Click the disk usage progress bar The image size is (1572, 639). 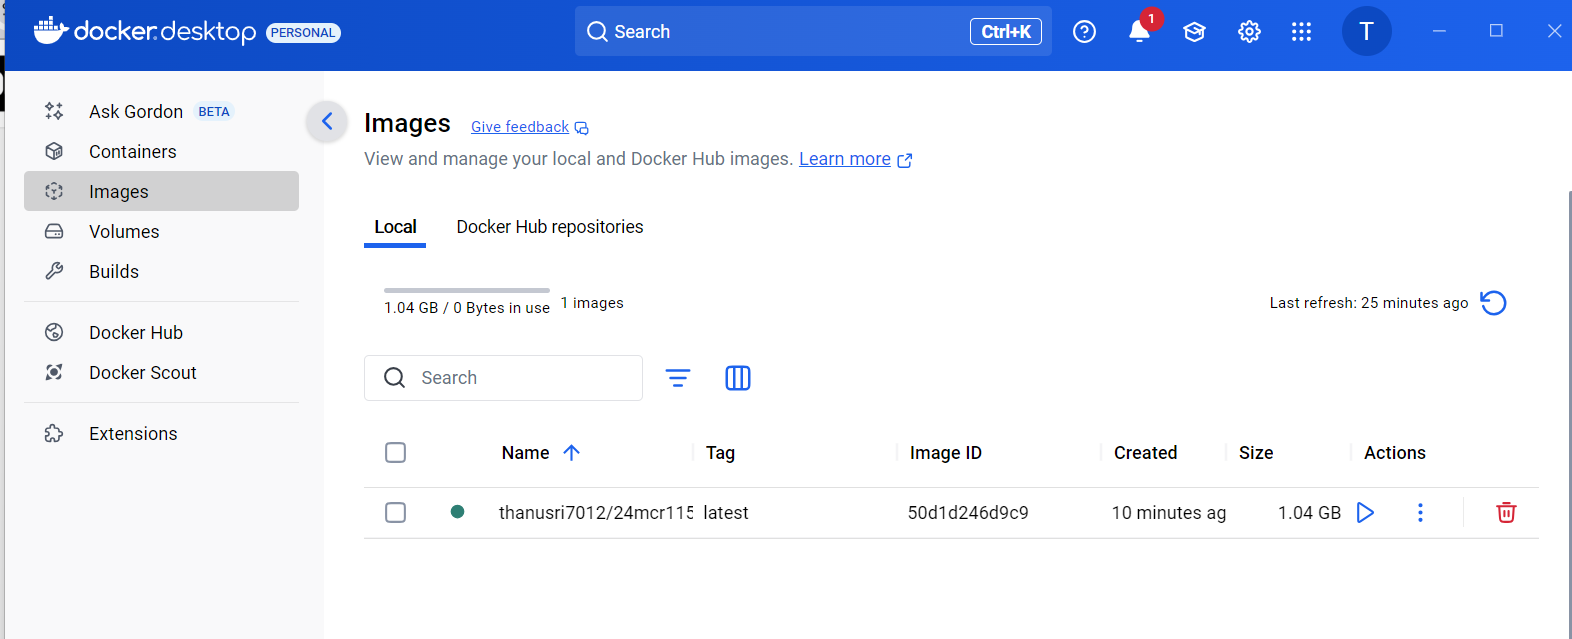pyautogui.click(x=467, y=290)
